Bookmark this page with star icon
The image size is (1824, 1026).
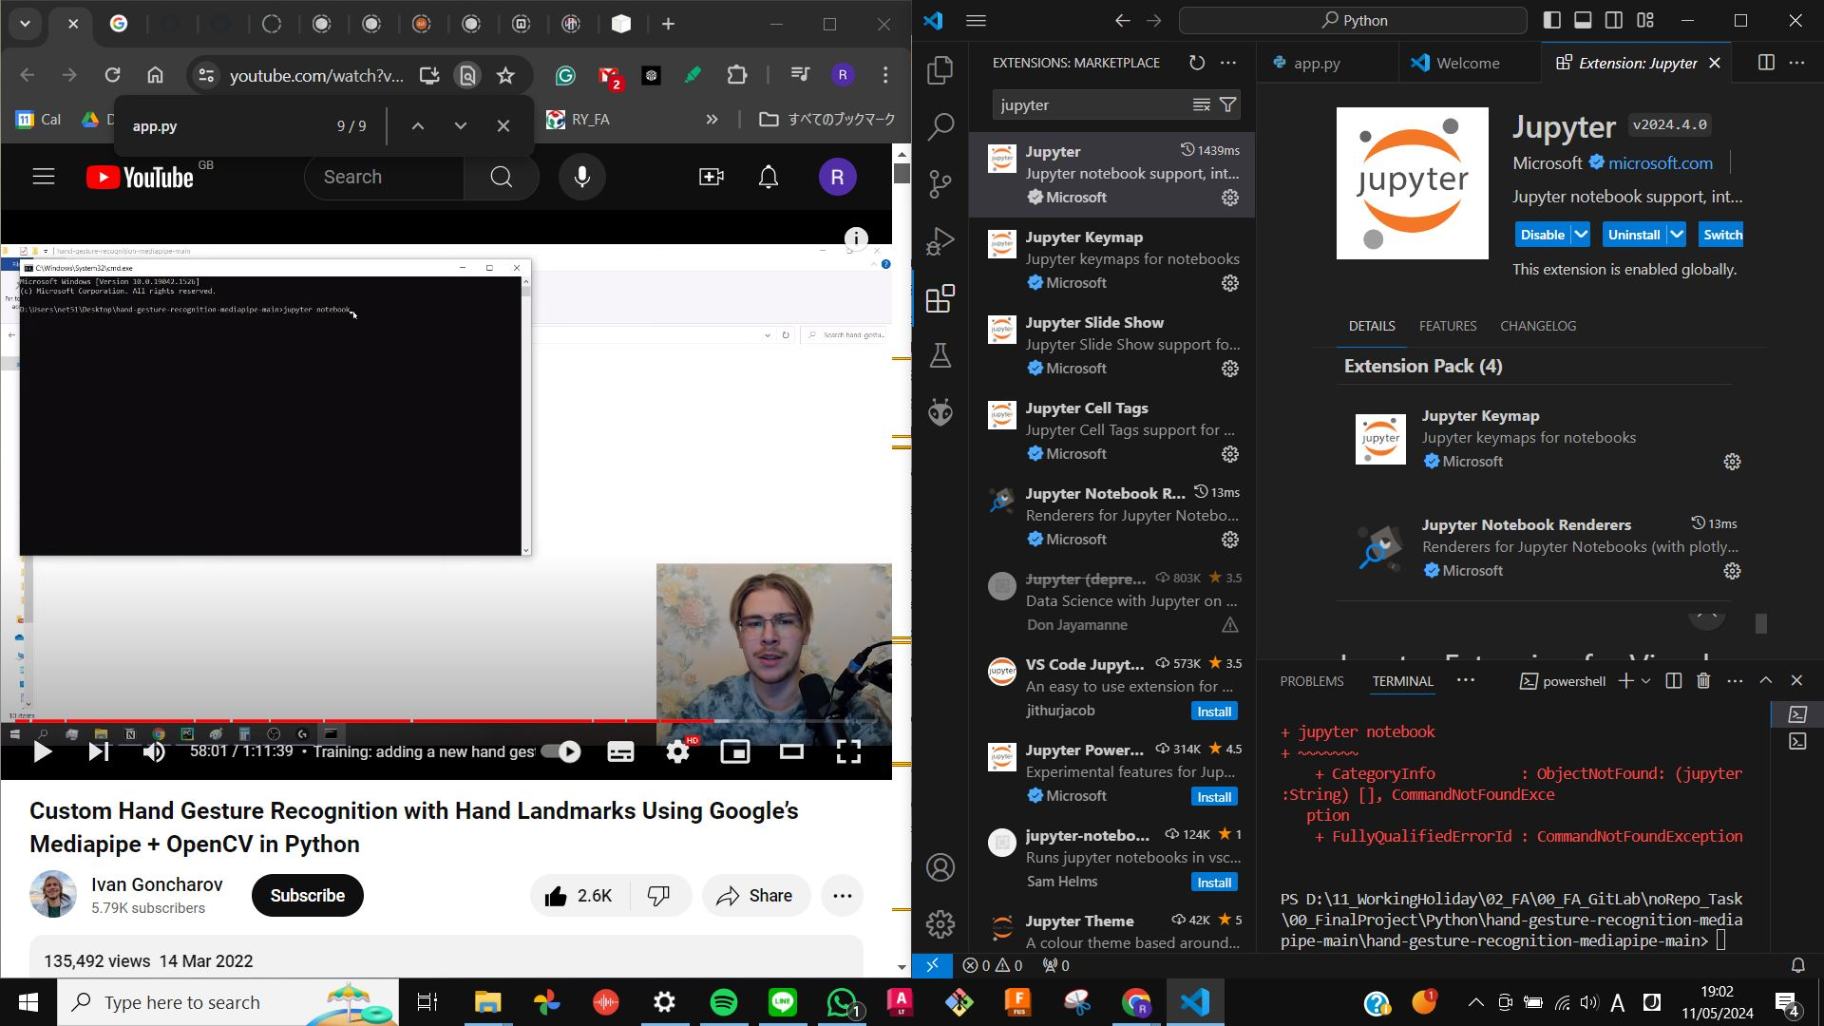point(506,75)
